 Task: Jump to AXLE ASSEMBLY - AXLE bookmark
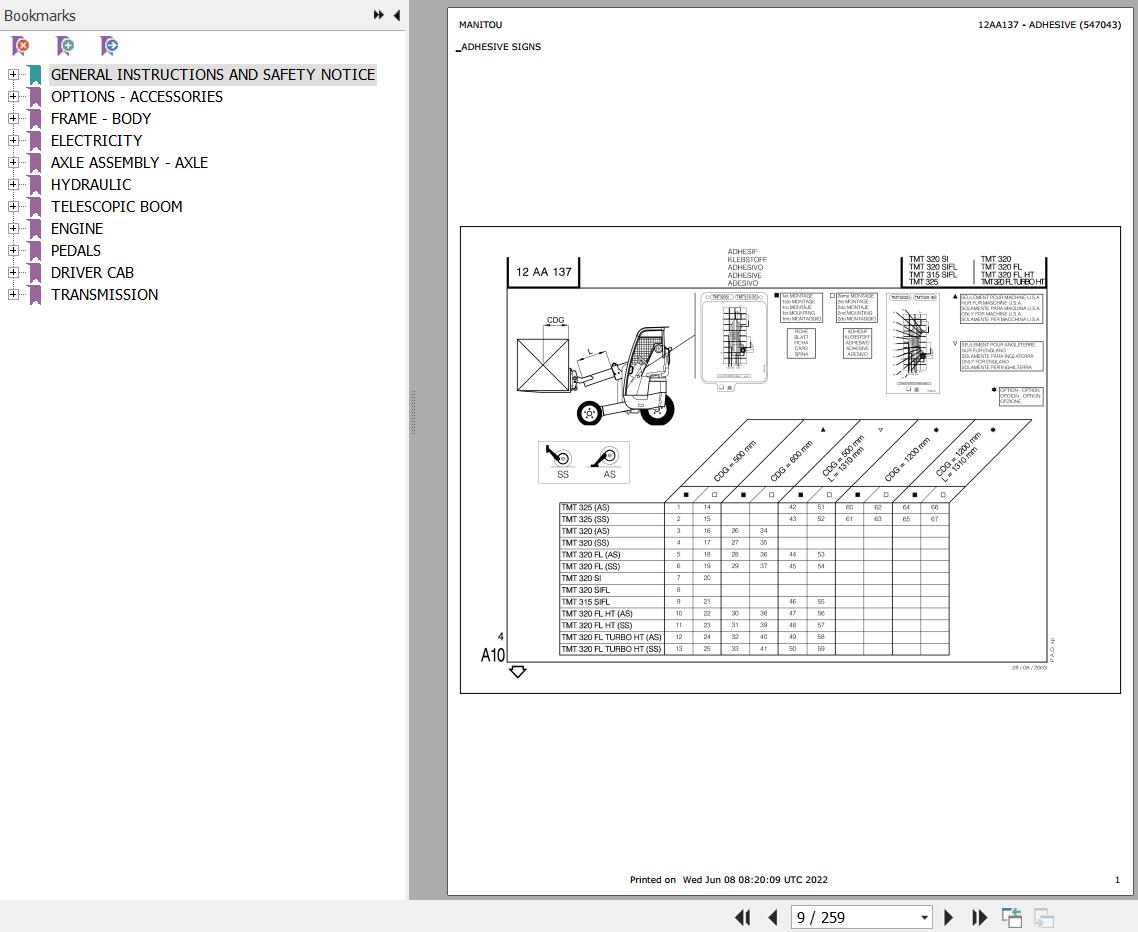click(129, 163)
